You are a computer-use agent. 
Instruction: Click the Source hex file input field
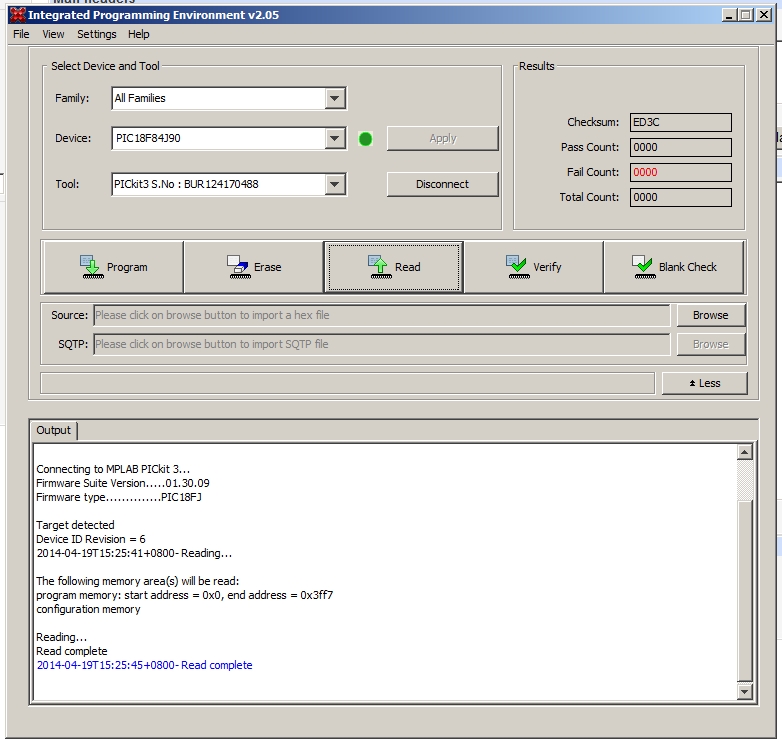point(382,315)
